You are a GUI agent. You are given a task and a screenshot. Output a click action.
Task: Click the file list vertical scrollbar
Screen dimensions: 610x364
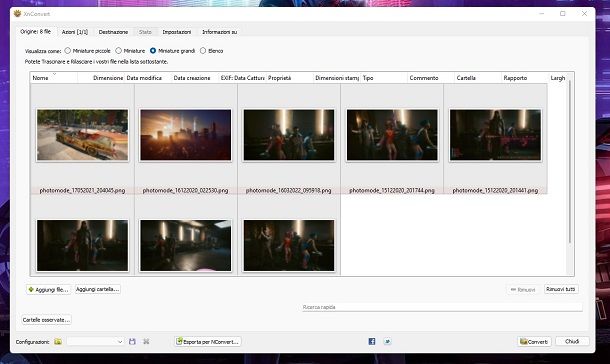[x=570, y=161]
